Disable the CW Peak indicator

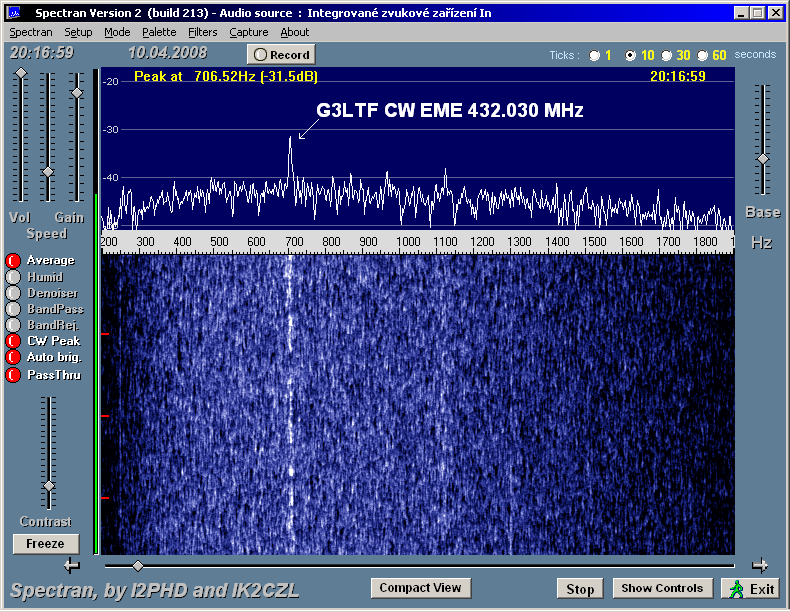click(13, 341)
